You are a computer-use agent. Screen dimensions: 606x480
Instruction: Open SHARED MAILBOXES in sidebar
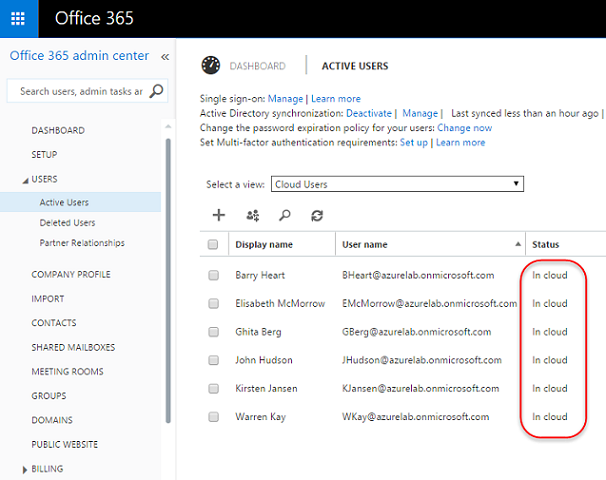click(x=73, y=347)
